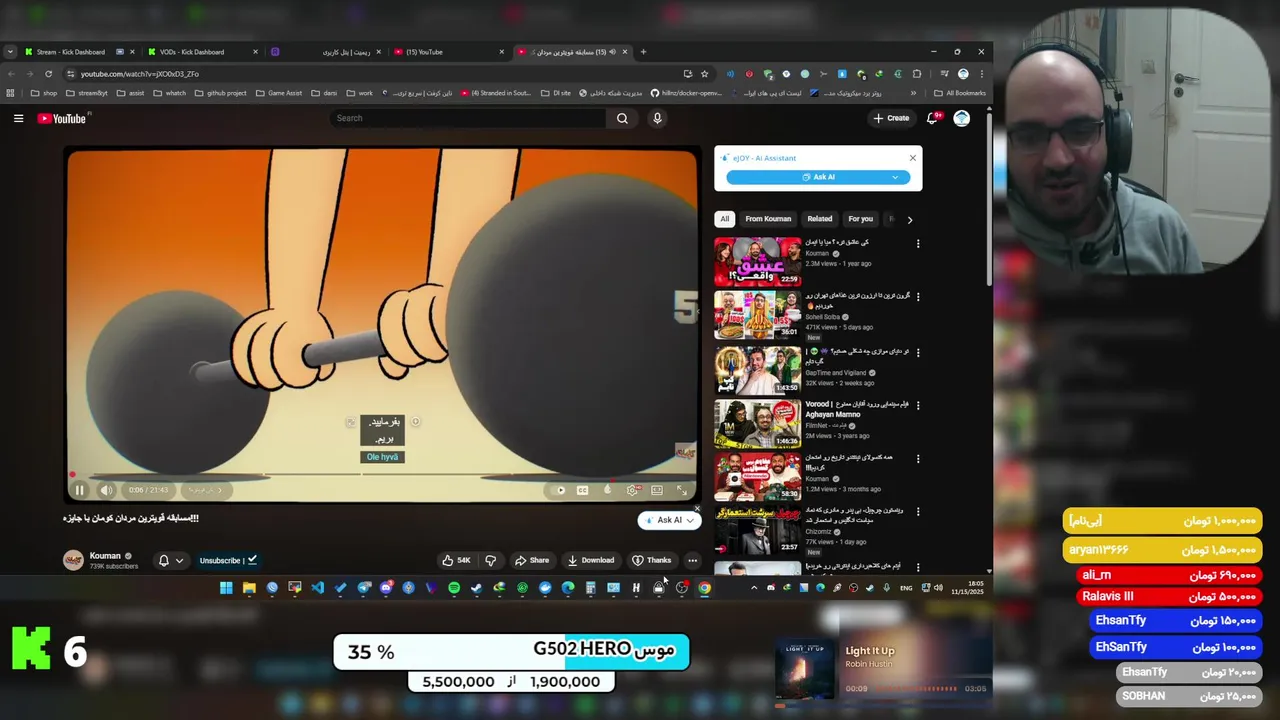Open options for the Soheil Sorba video

click(918, 297)
